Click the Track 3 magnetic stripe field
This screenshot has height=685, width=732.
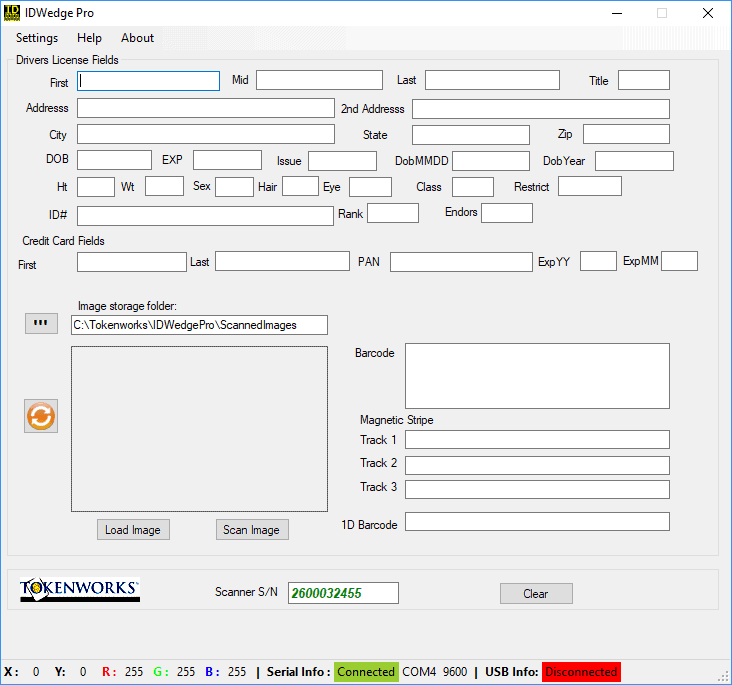click(537, 489)
